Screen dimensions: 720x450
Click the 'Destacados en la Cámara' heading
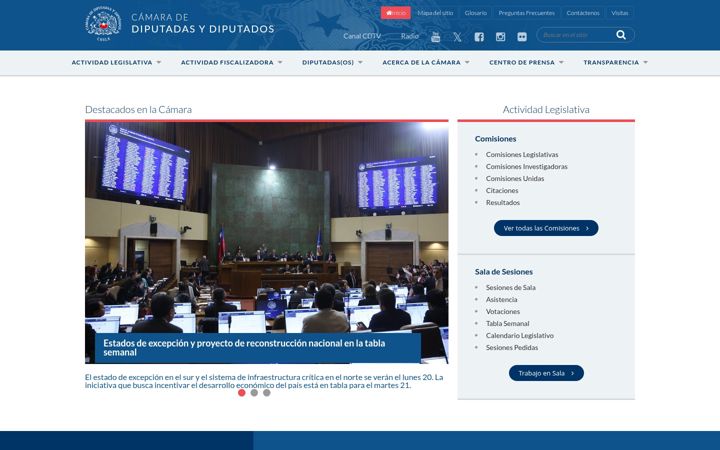coord(138,110)
